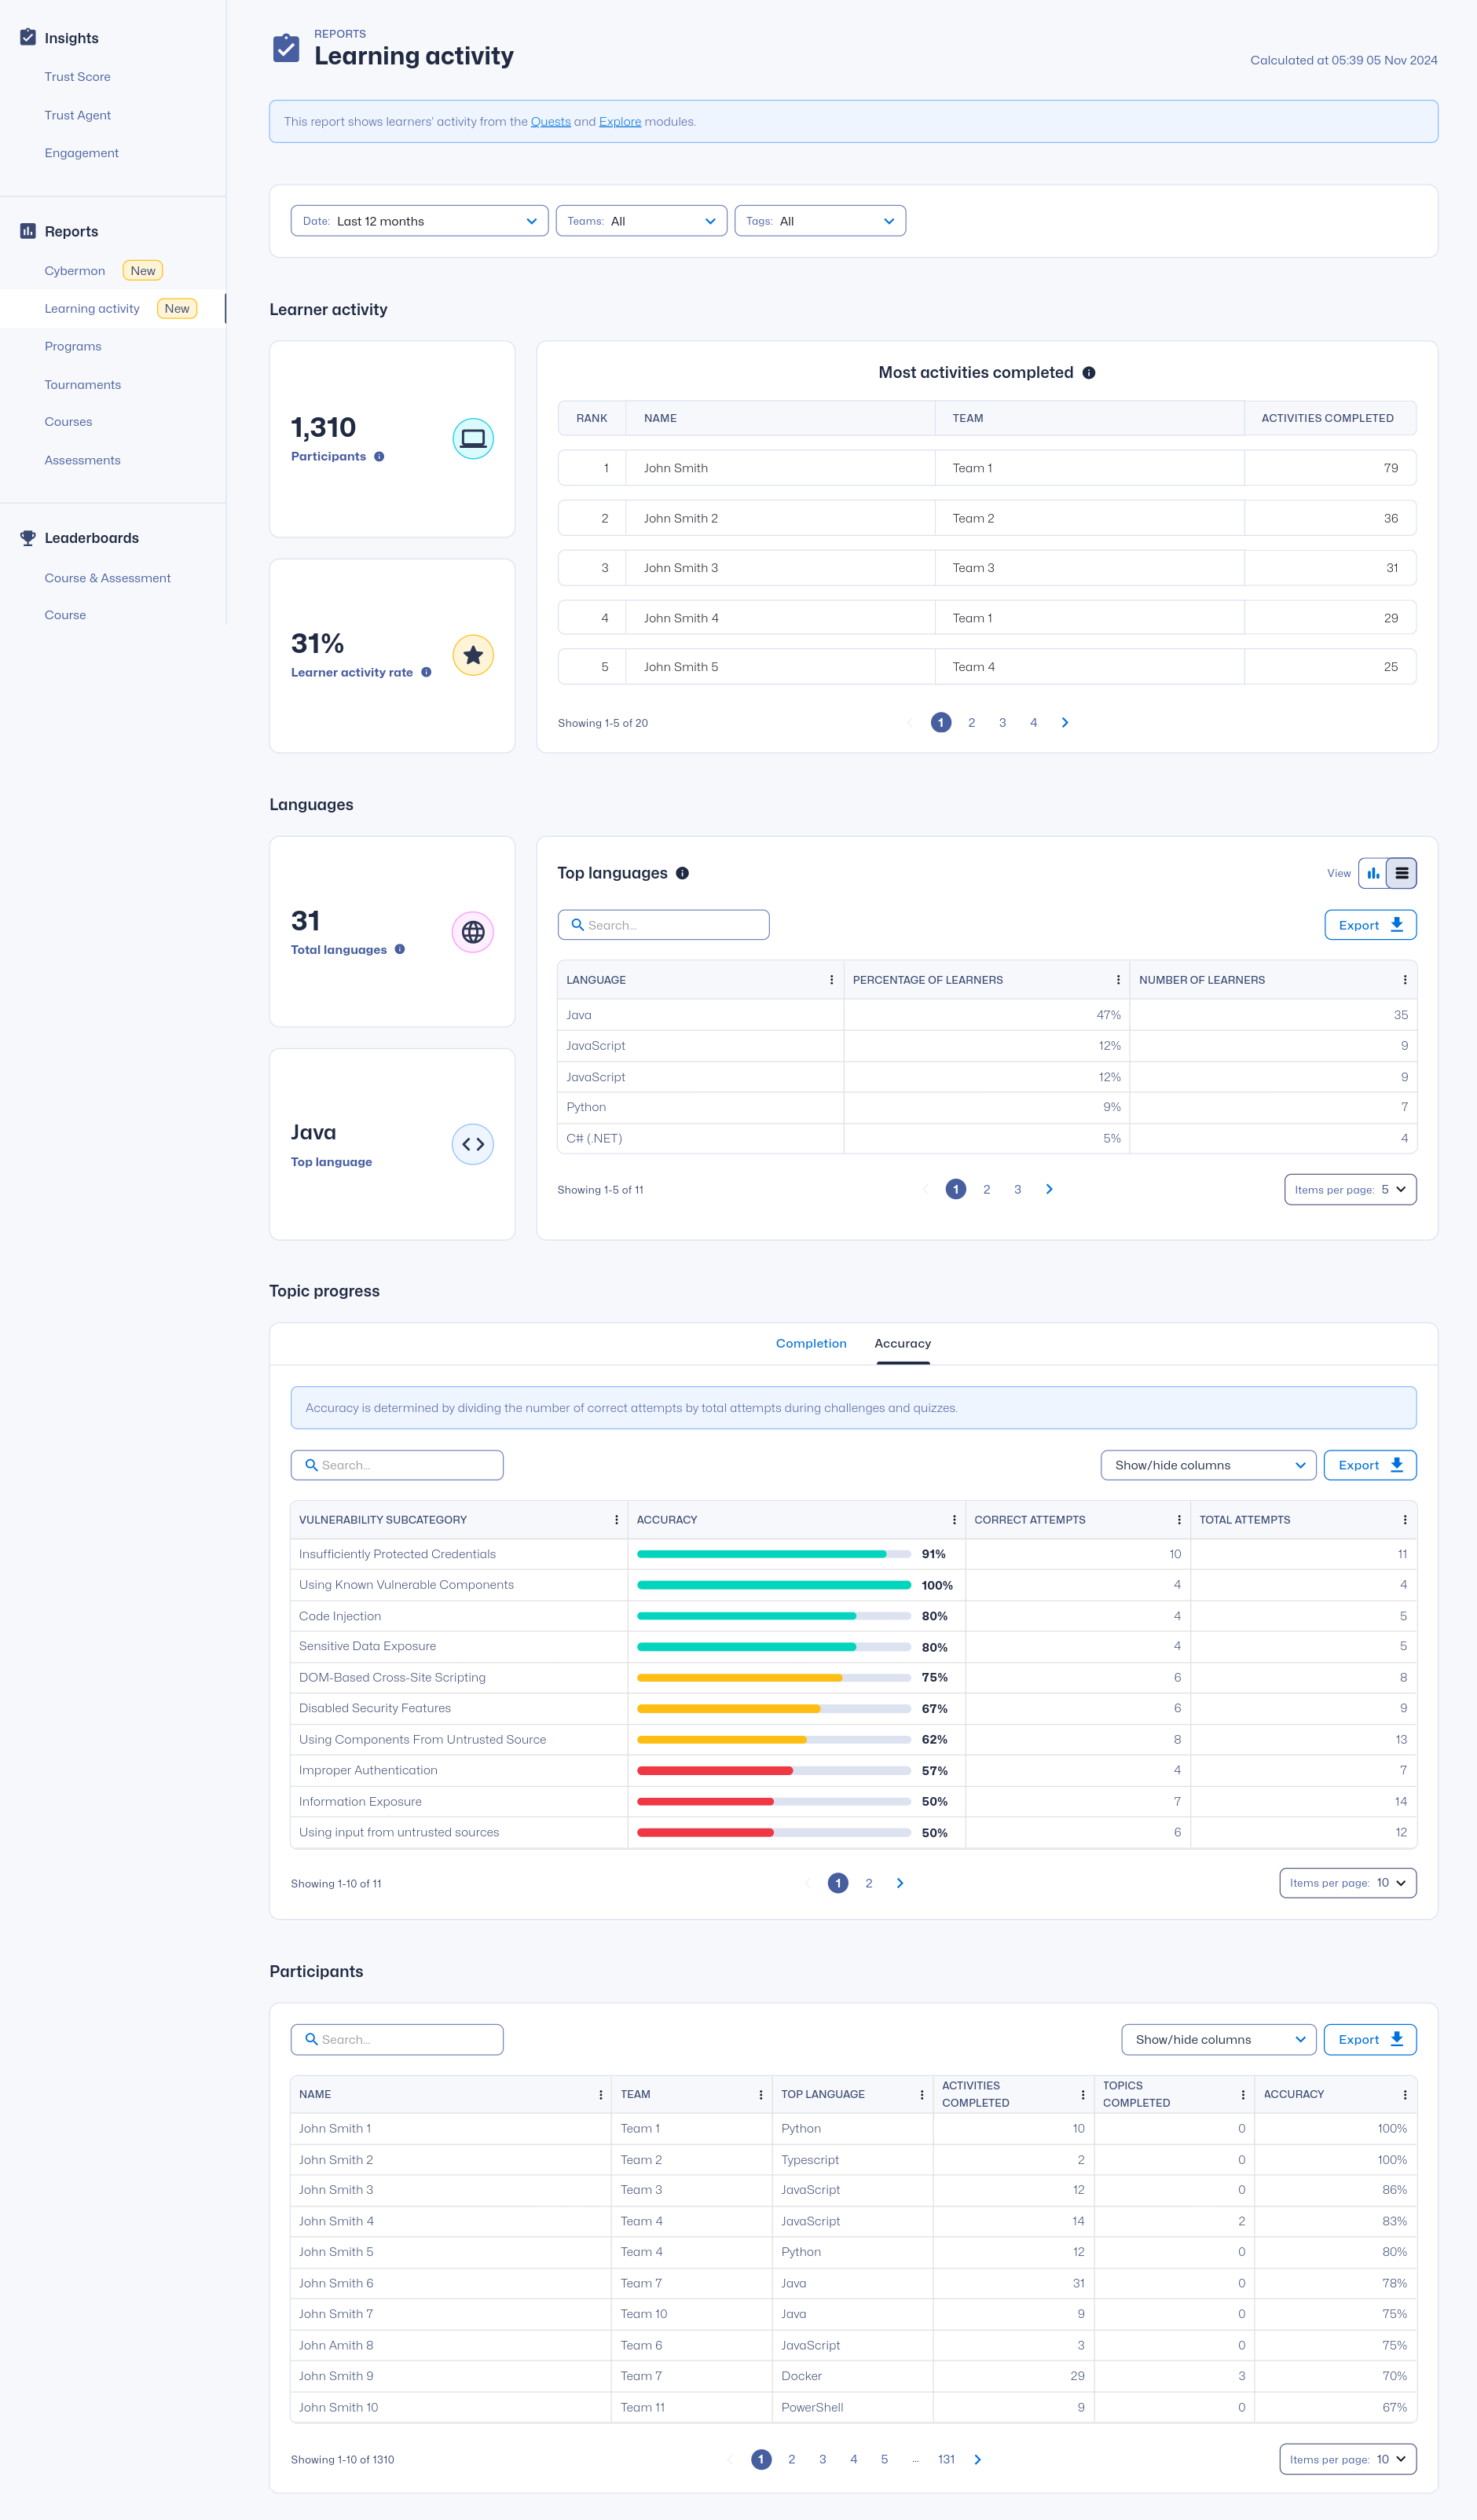The width and height of the screenshot is (1477, 2520).
Task: Go to page 2 of Most activities
Action: [971, 723]
